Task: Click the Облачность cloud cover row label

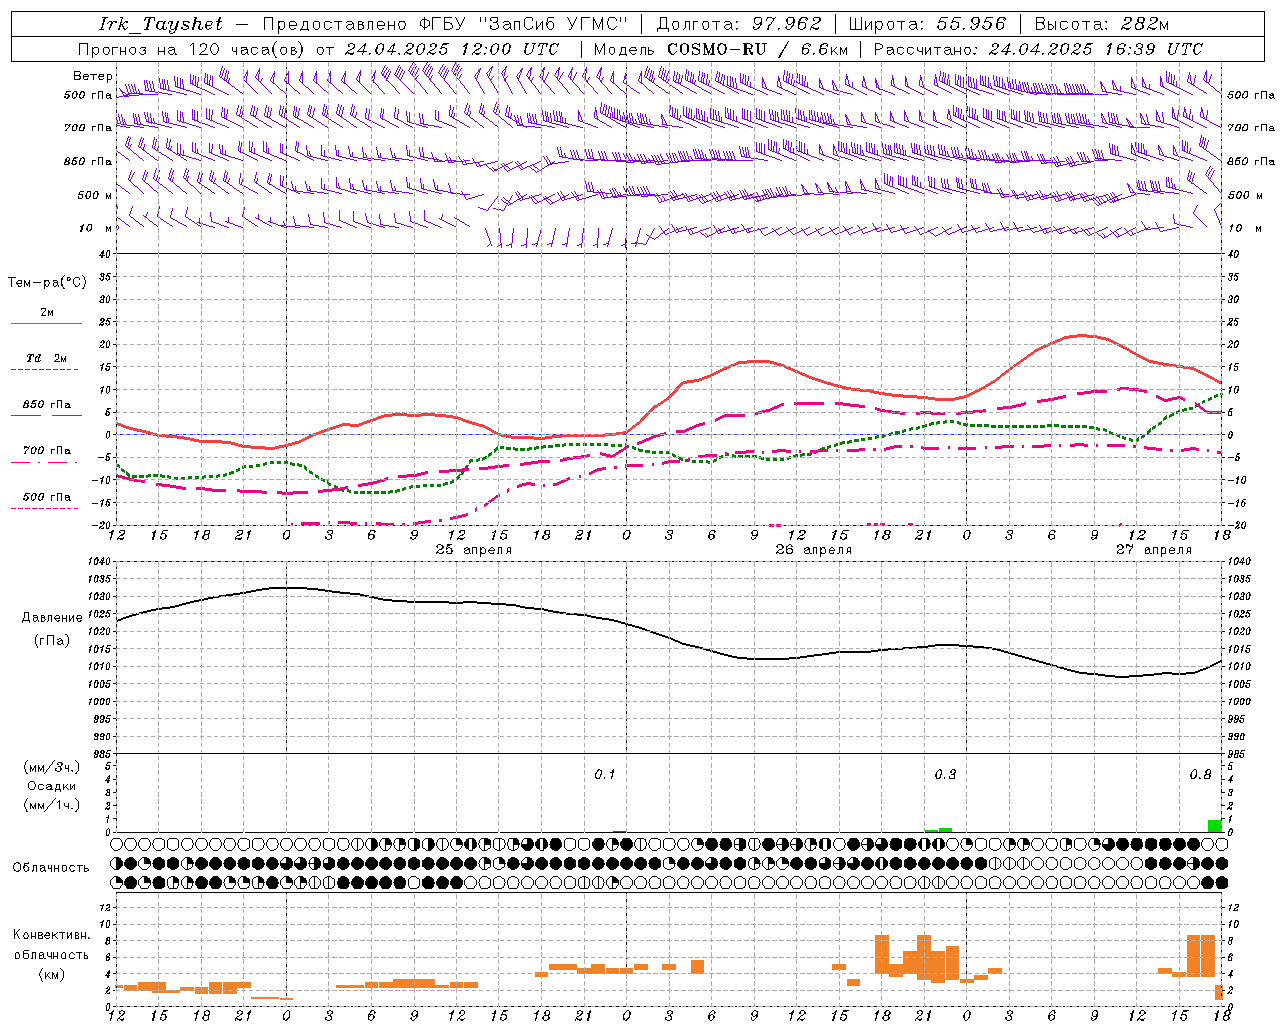Action: (x=51, y=868)
